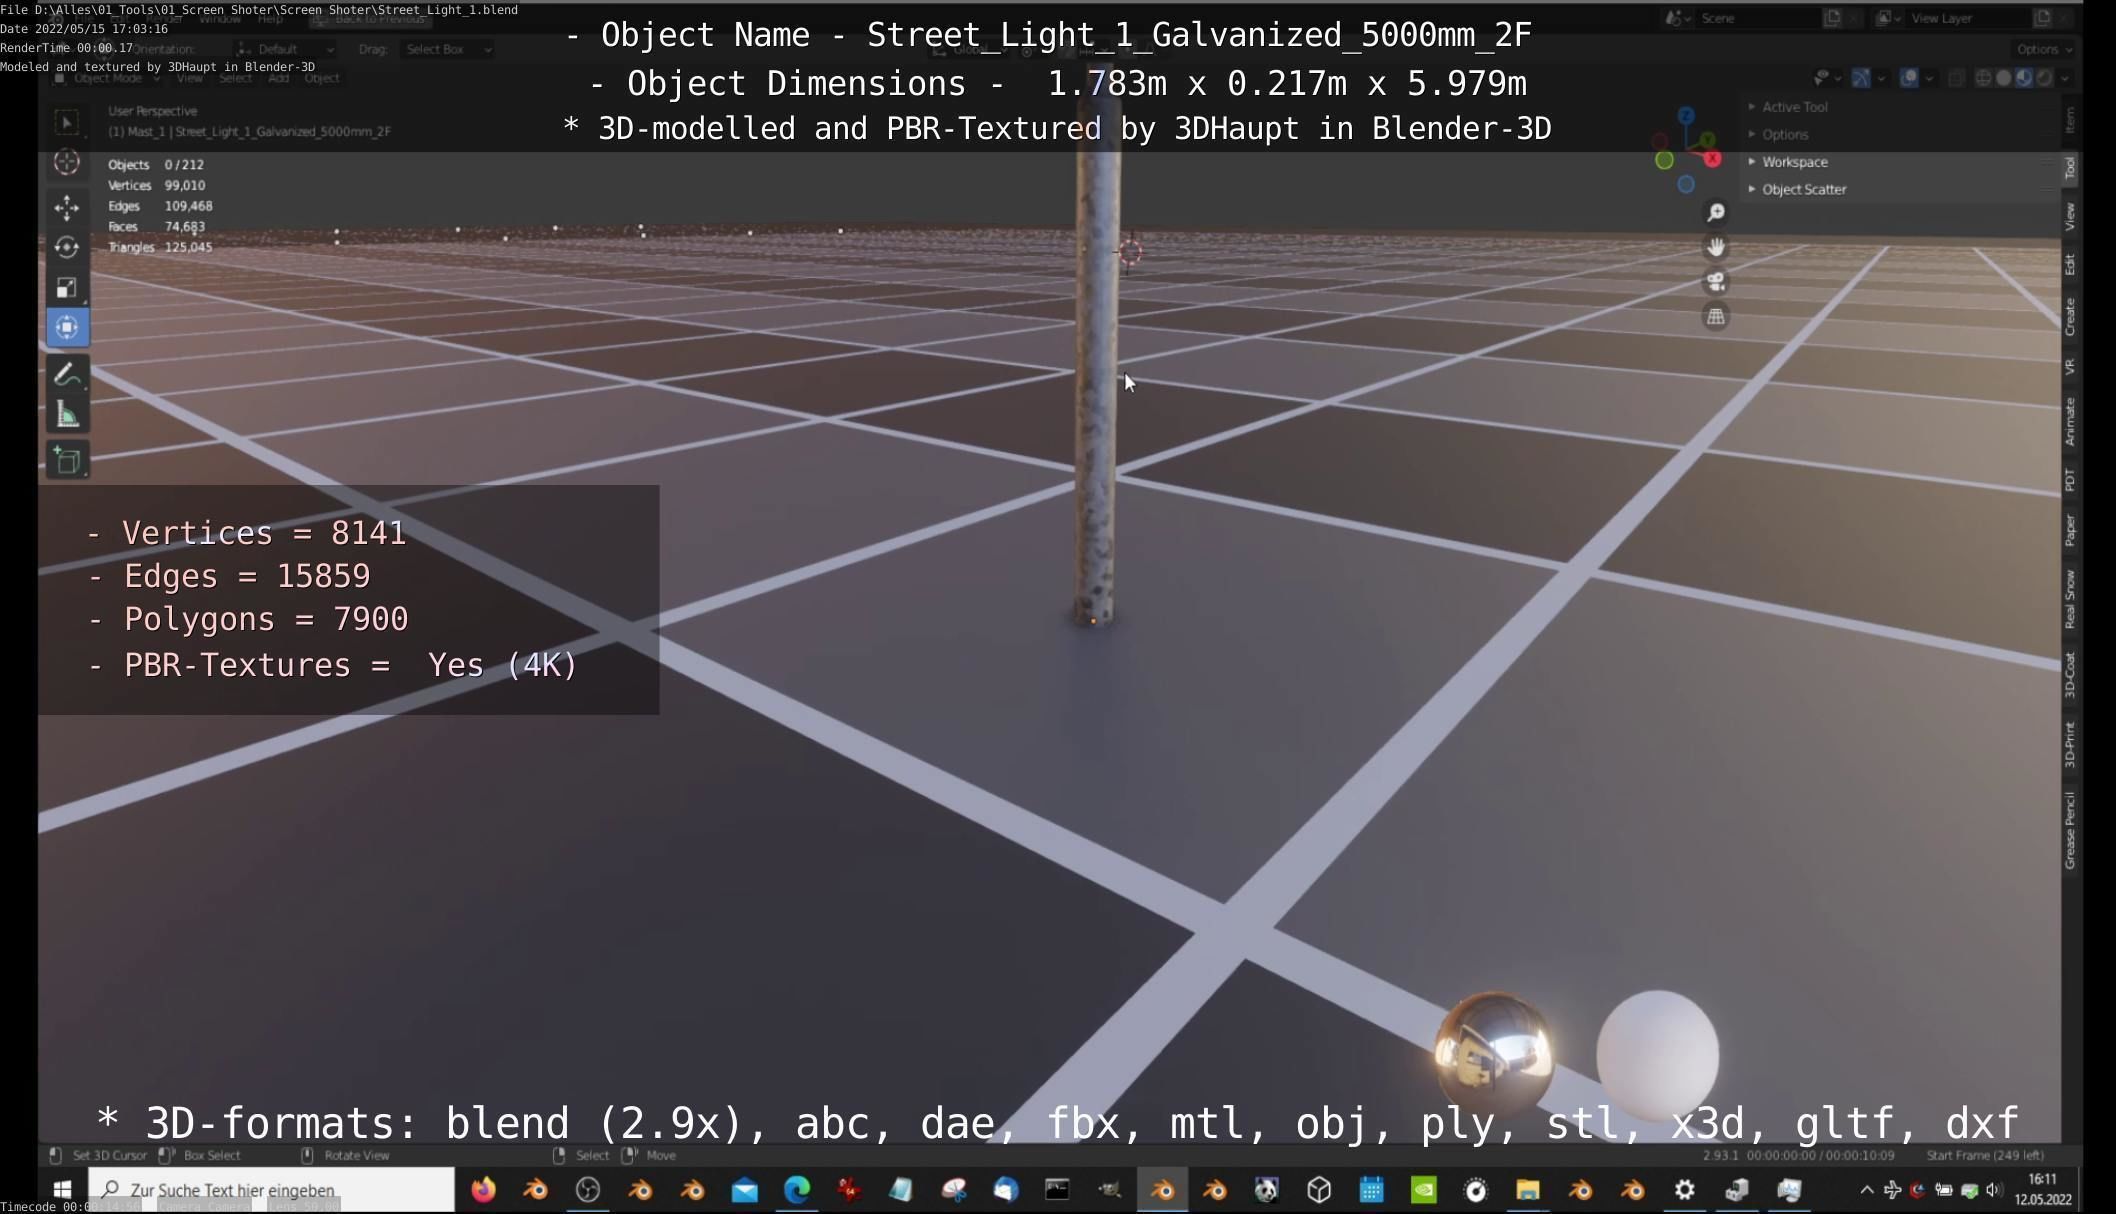Screen dimensions: 2116x1214
Task: Select the Measure tool
Action: pyautogui.click(x=67, y=415)
